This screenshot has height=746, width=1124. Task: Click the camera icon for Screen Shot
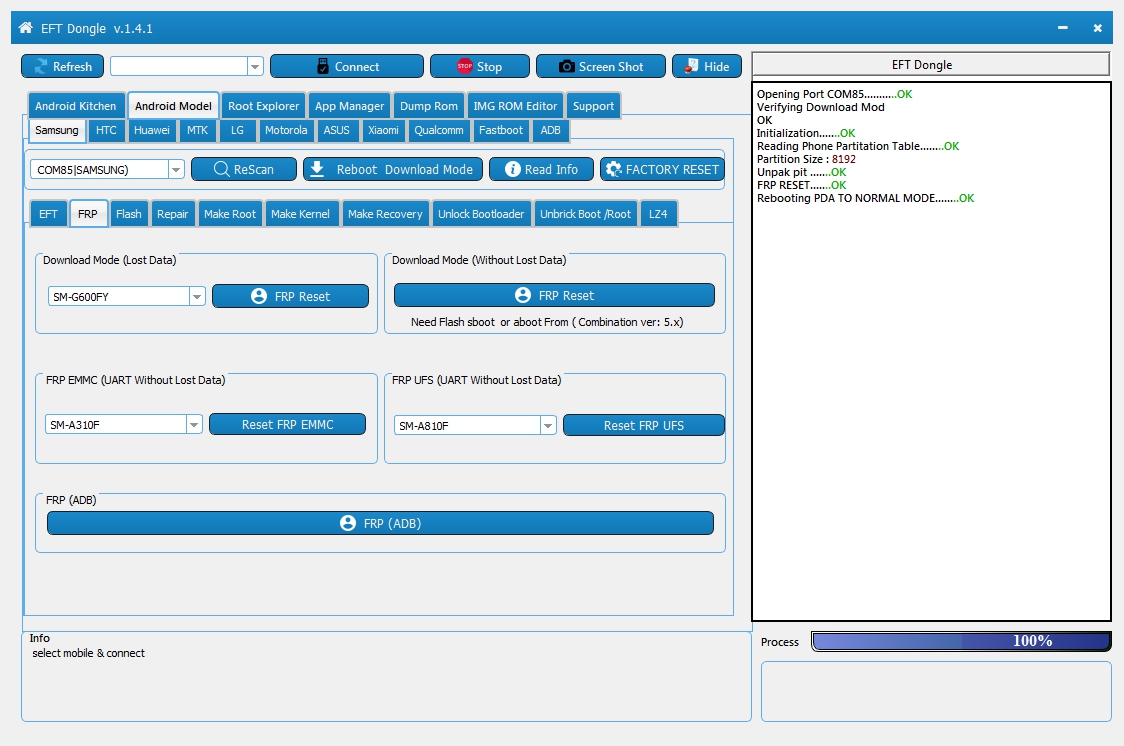(566, 66)
